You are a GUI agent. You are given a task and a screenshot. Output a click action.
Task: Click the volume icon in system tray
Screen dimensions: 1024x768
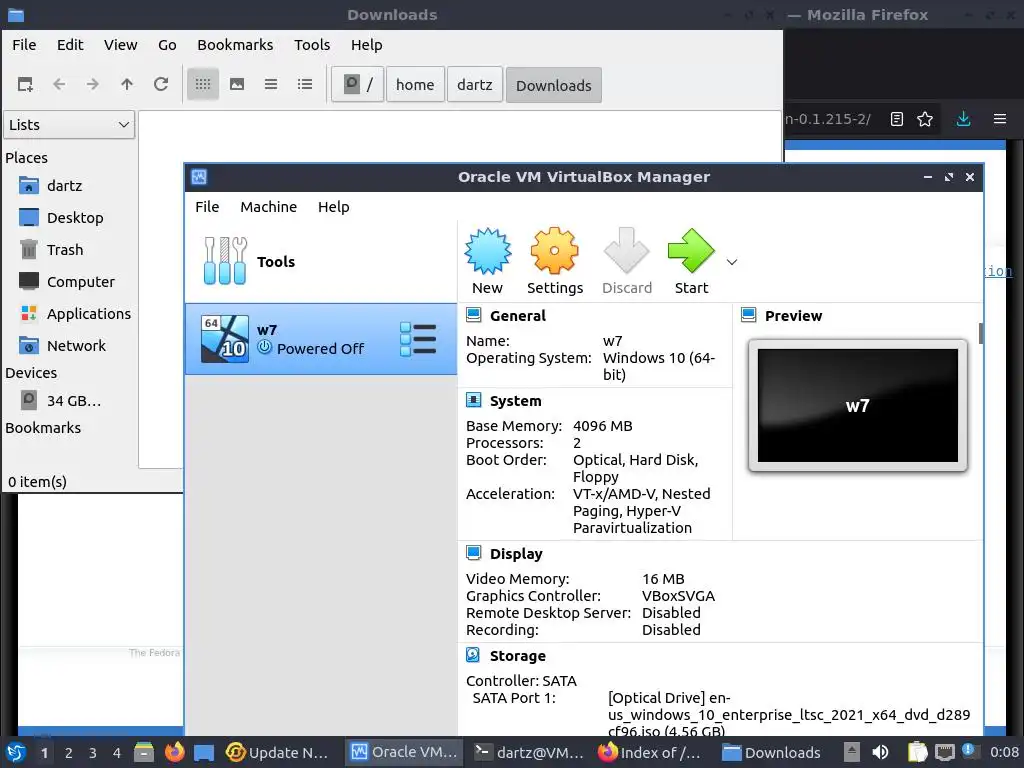coord(880,752)
